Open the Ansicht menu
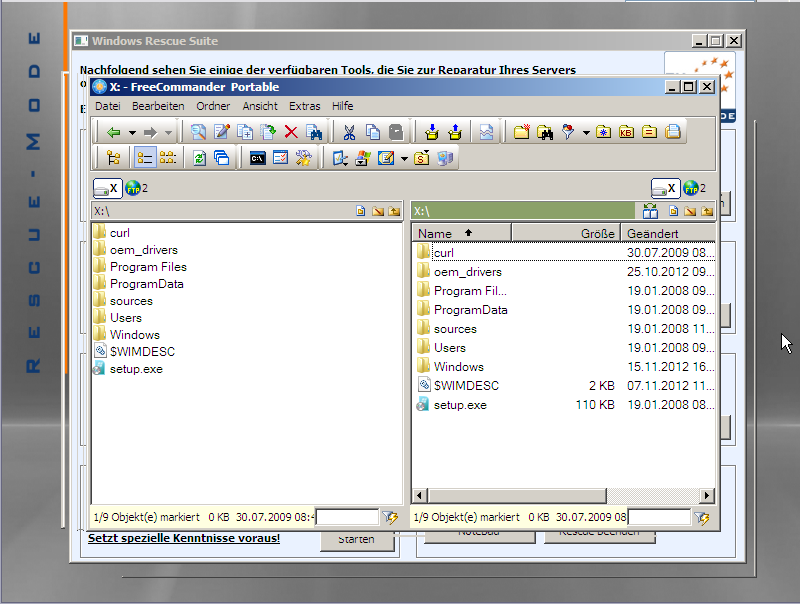 260,106
